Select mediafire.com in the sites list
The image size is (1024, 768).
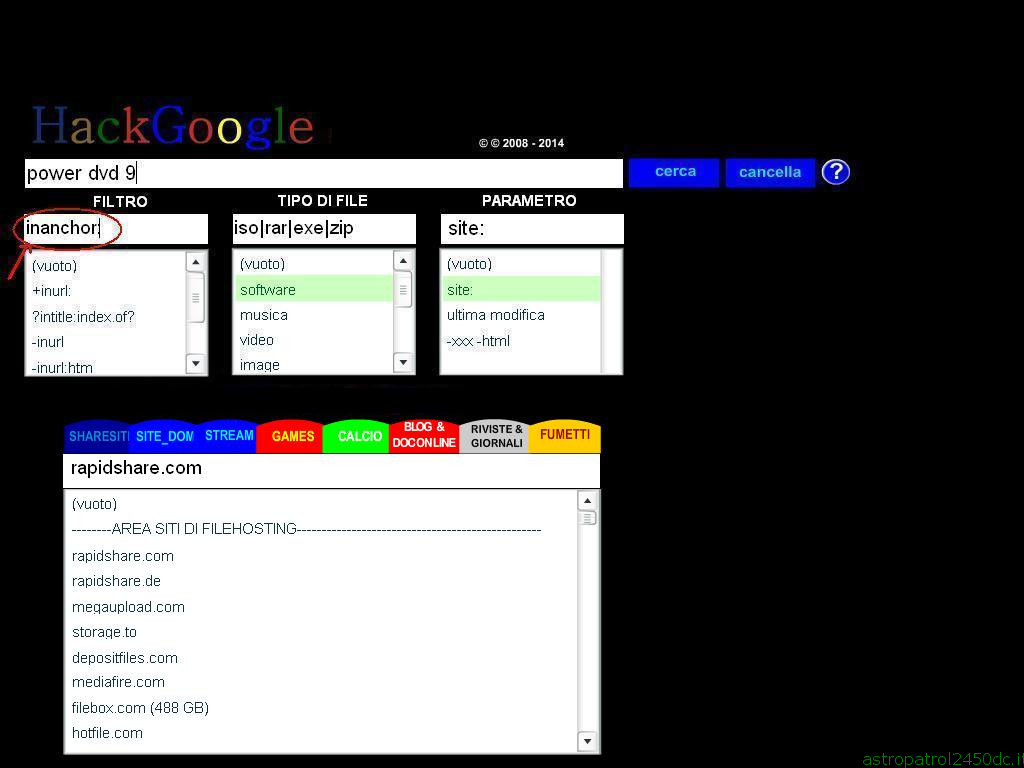click(x=118, y=682)
